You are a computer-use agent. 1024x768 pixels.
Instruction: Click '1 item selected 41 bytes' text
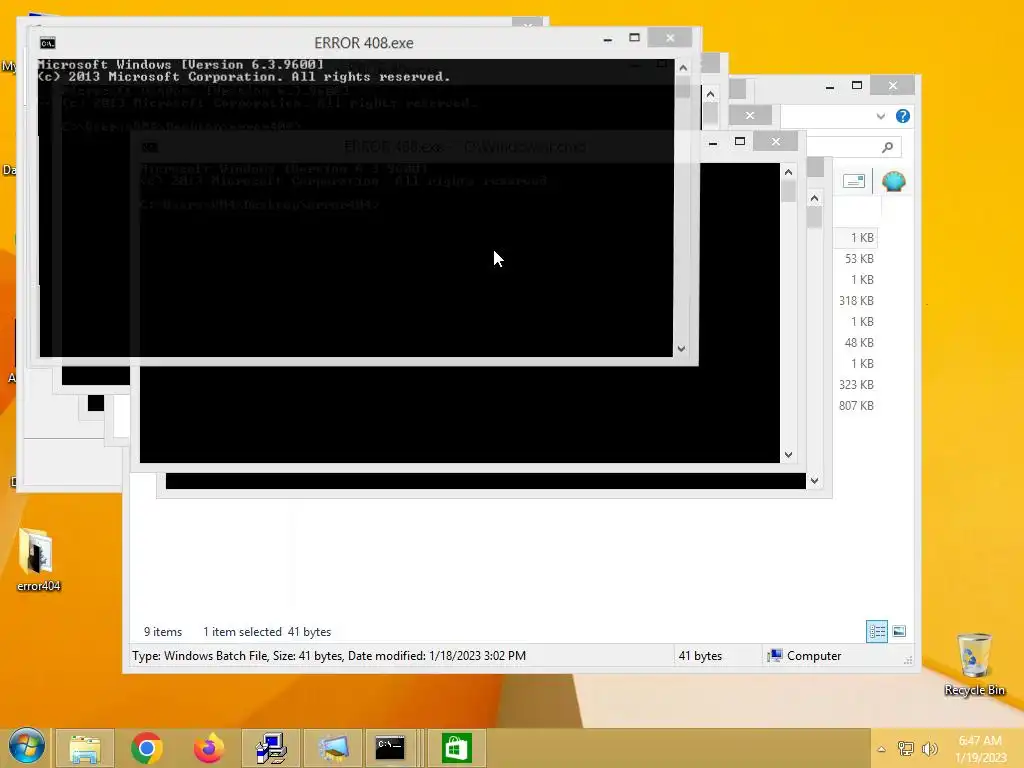266,632
